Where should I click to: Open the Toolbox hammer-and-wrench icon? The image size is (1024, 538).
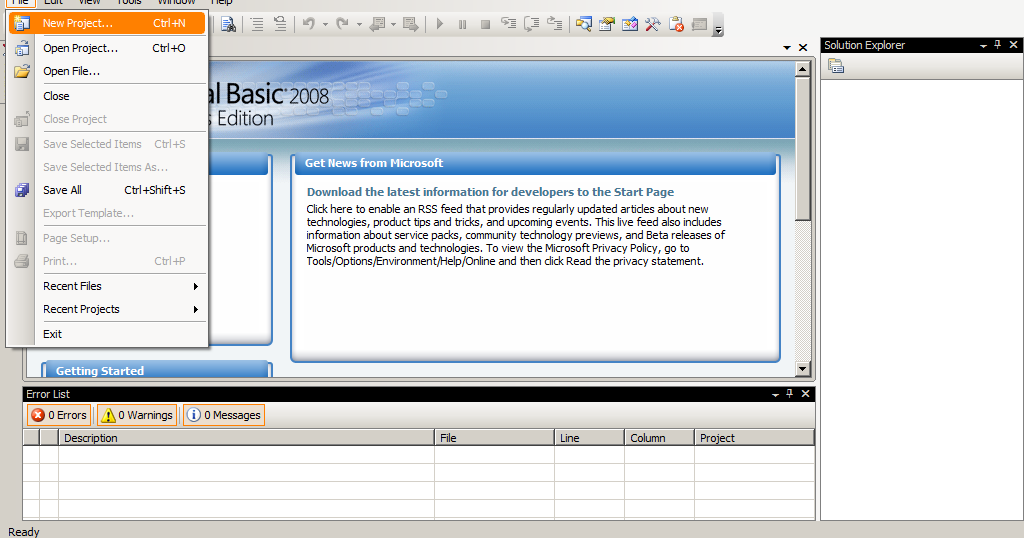652,24
